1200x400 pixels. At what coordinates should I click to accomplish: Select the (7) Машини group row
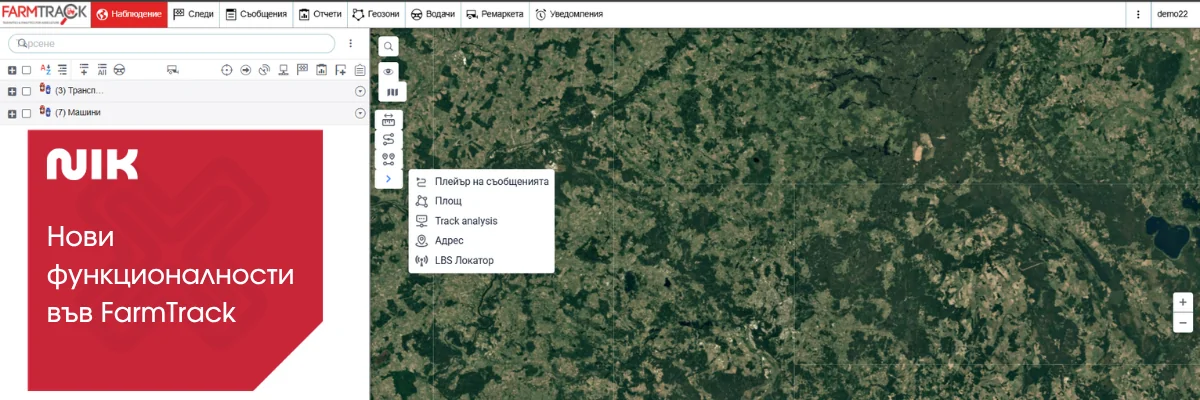(185, 113)
